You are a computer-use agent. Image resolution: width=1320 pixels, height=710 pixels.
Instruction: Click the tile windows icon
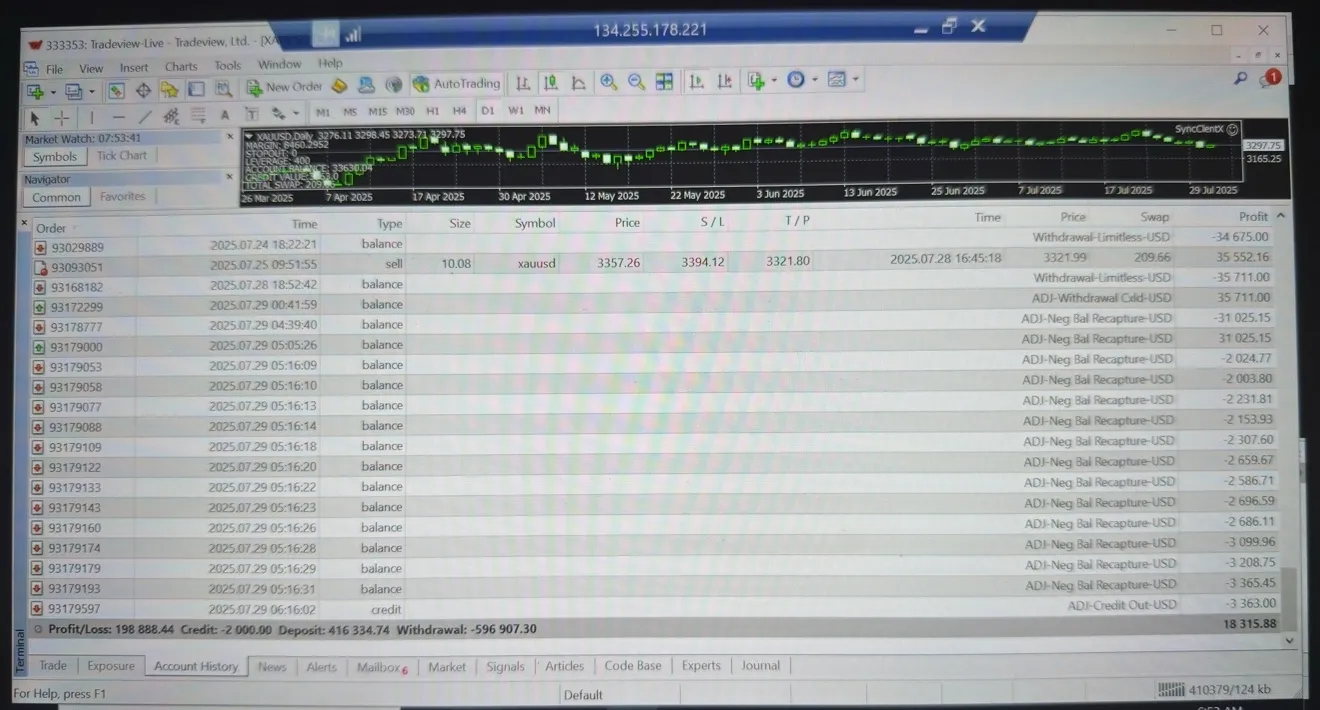point(664,82)
